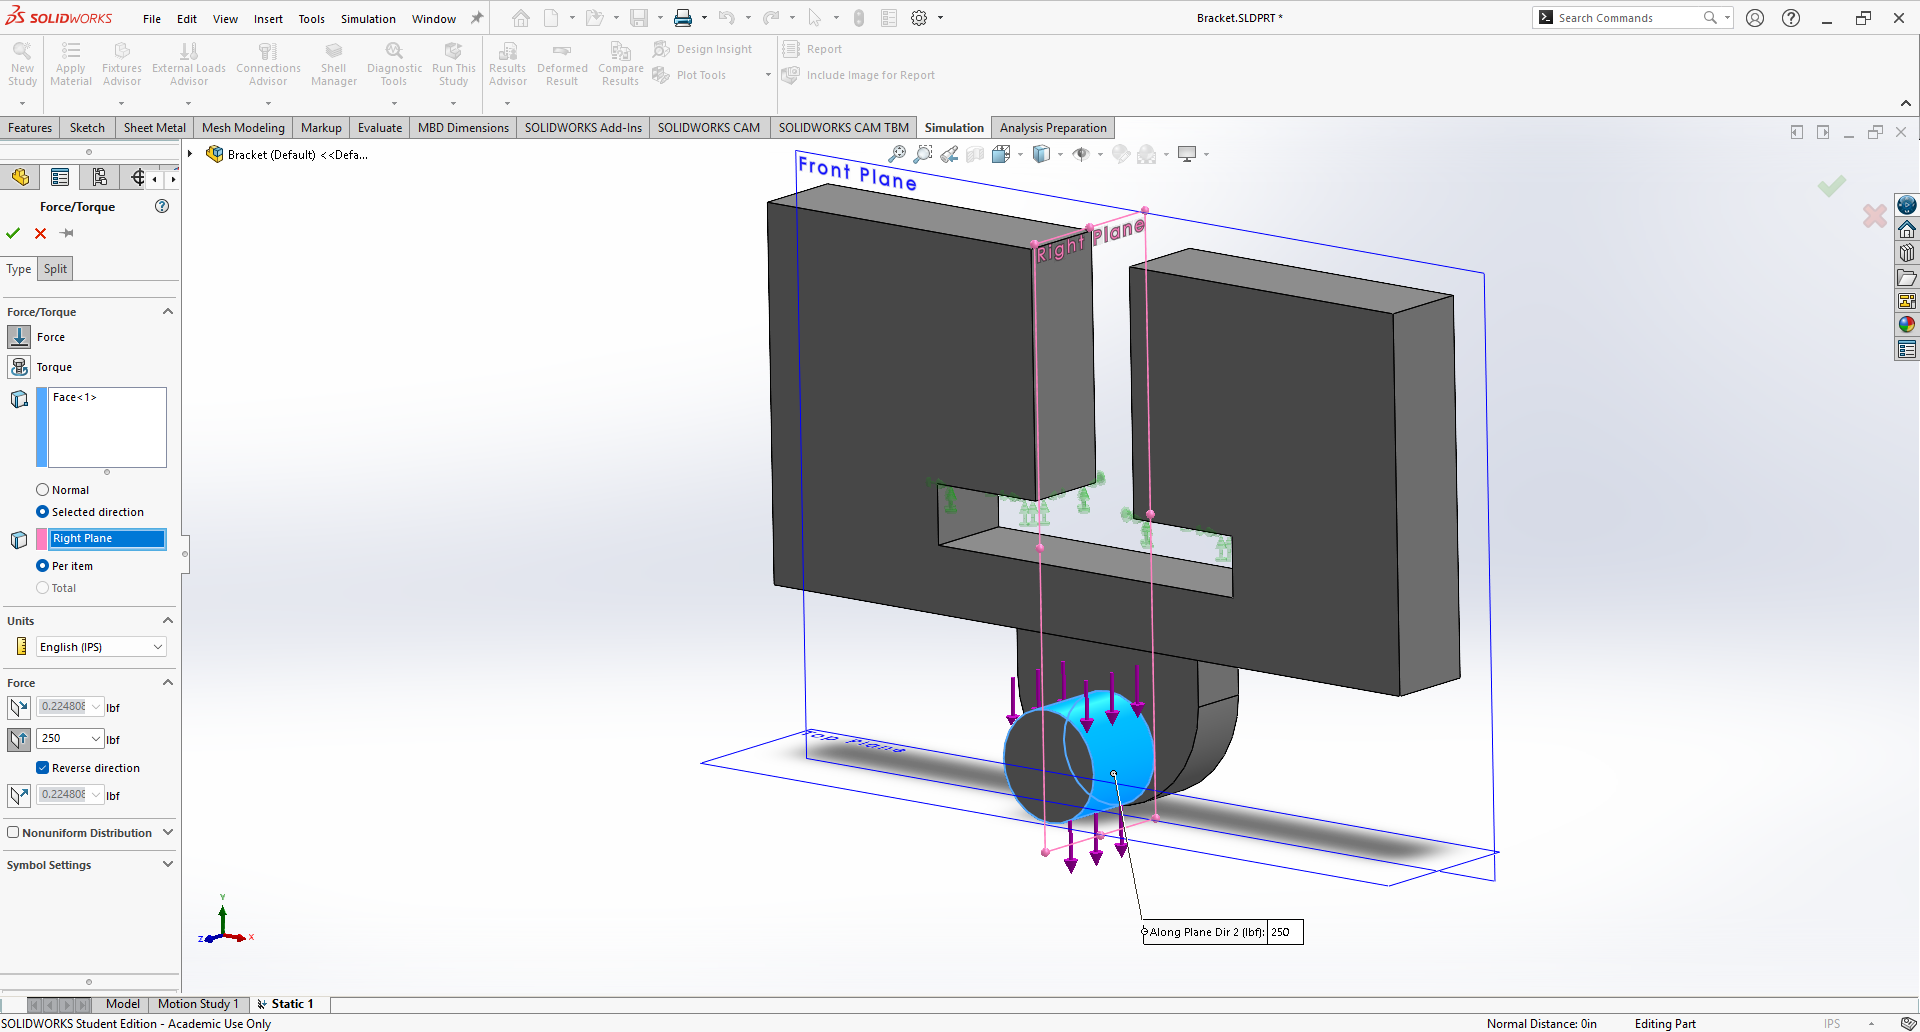
Task: Collapse the Force/Torque section chevron
Action: click(168, 312)
